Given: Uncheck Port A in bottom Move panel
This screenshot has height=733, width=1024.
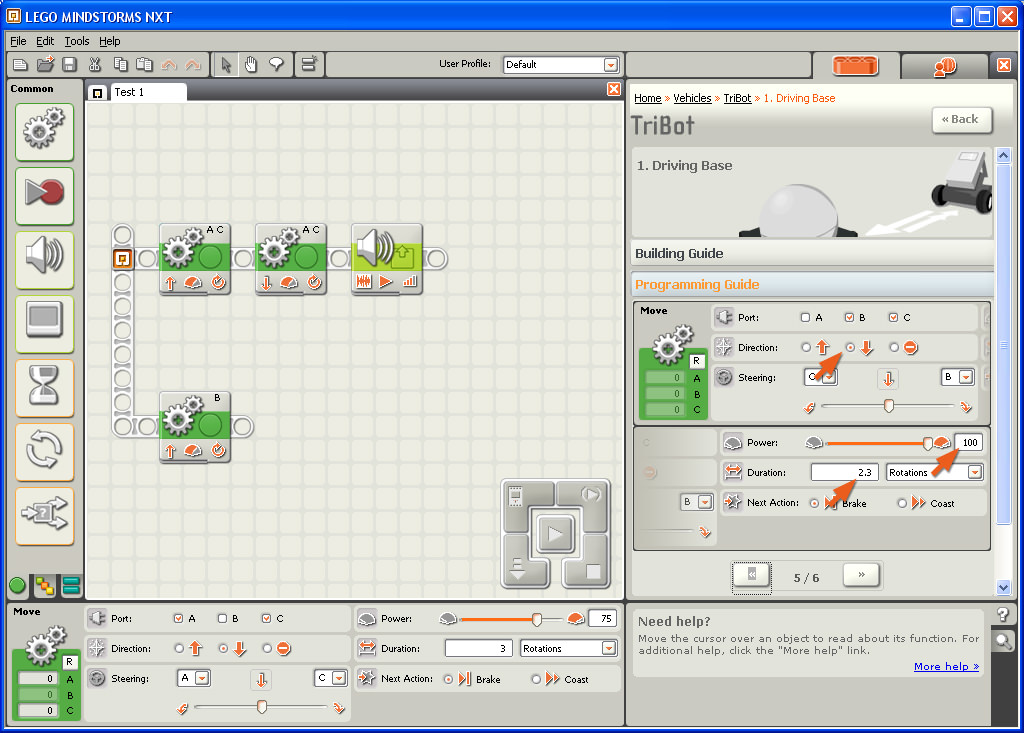Looking at the screenshot, I should (178, 619).
